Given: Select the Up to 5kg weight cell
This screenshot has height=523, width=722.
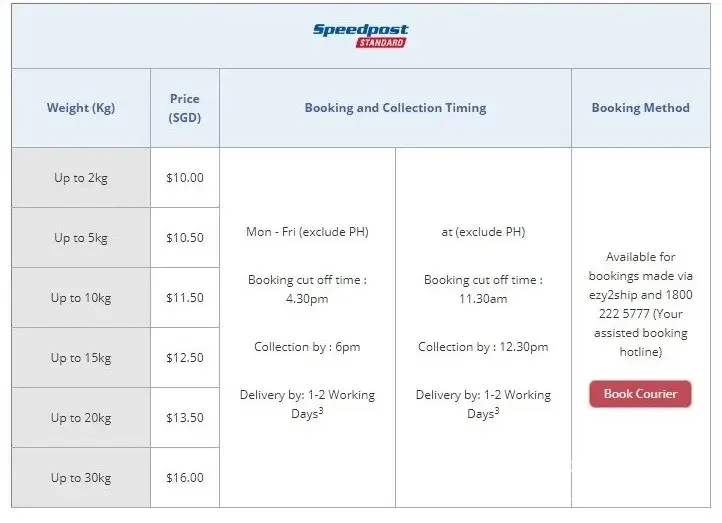Looking at the screenshot, I should 81,238.
